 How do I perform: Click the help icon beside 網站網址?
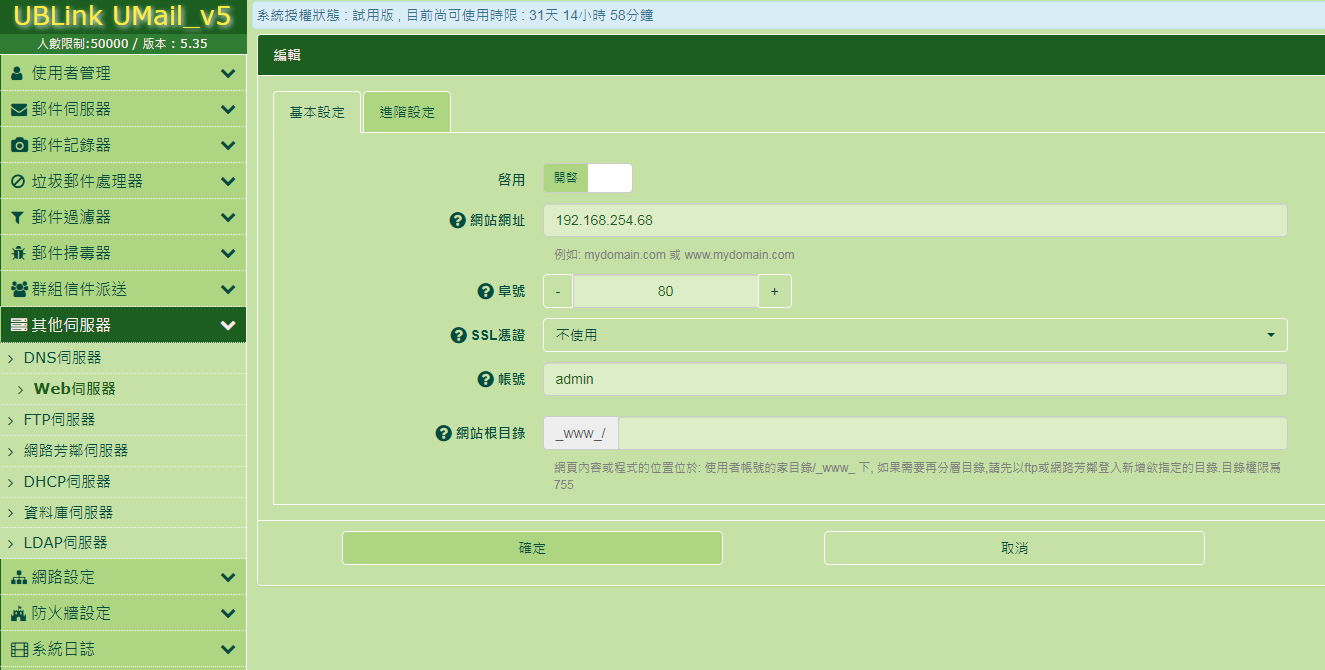(458, 221)
